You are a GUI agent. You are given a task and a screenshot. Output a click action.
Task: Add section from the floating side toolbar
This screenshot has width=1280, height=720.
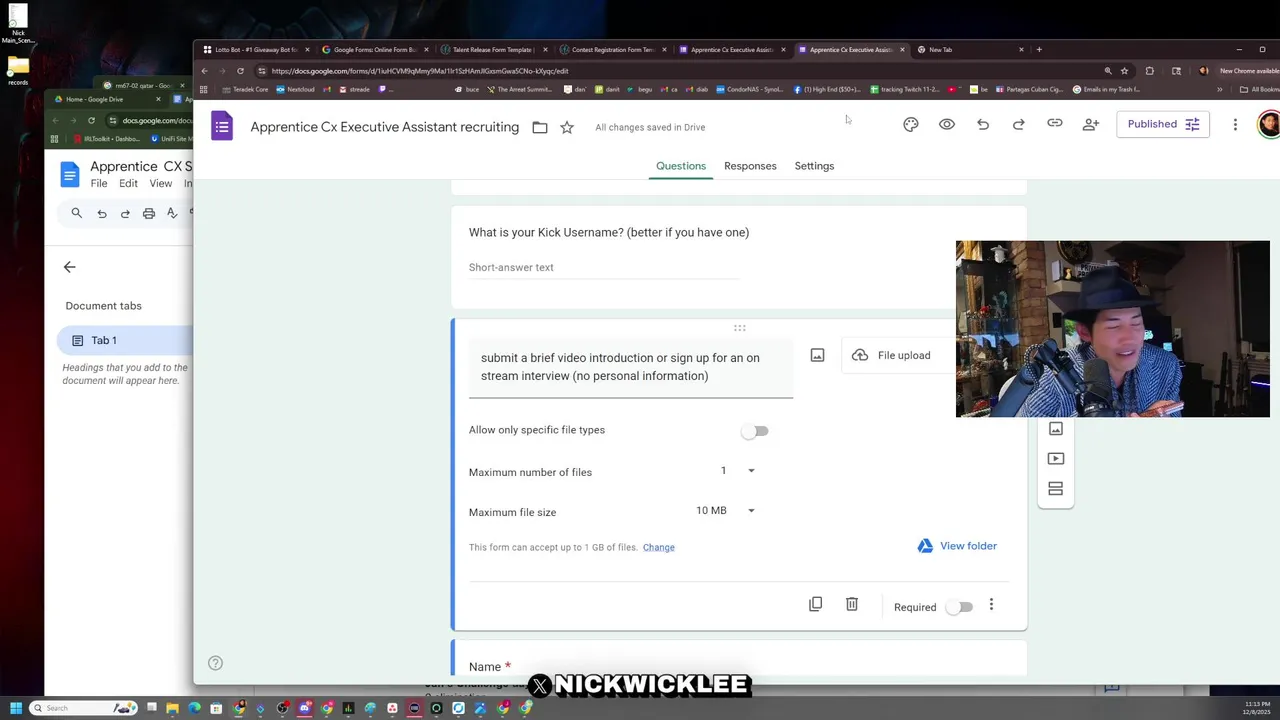(1055, 489)
